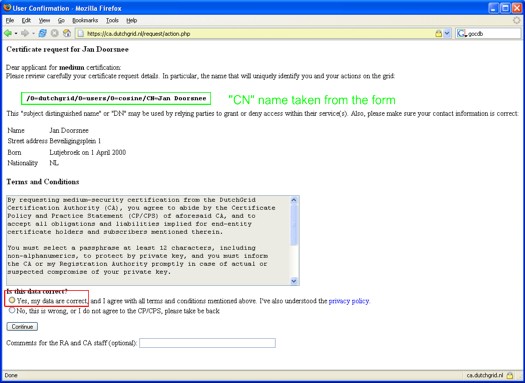Click the address bar URL field
Viewport: 525px width, 383px height.
tap(254, 33)
